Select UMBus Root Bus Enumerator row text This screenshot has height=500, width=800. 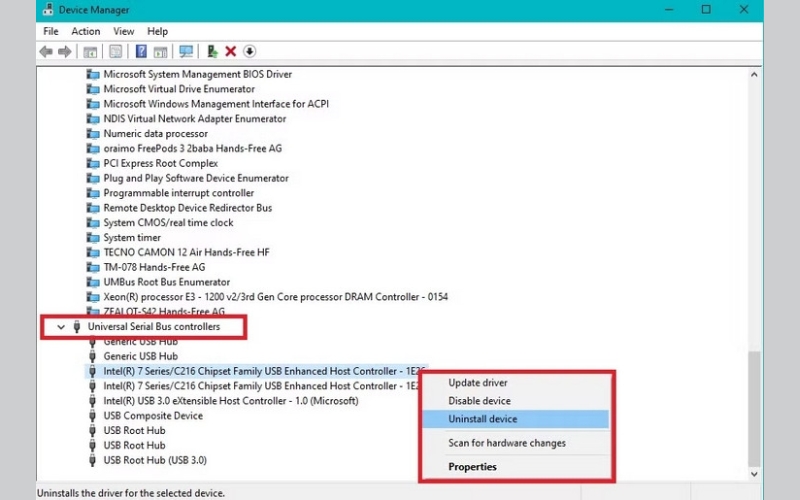[166, 282]
